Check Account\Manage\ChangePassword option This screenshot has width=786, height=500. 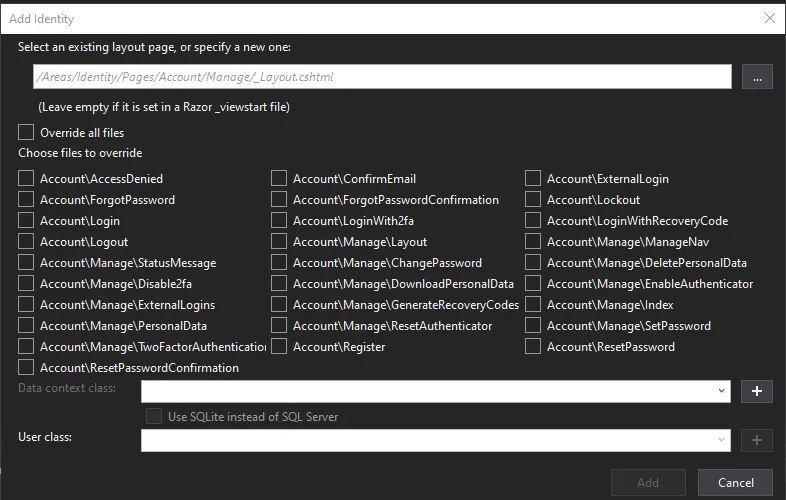point(279,263)
